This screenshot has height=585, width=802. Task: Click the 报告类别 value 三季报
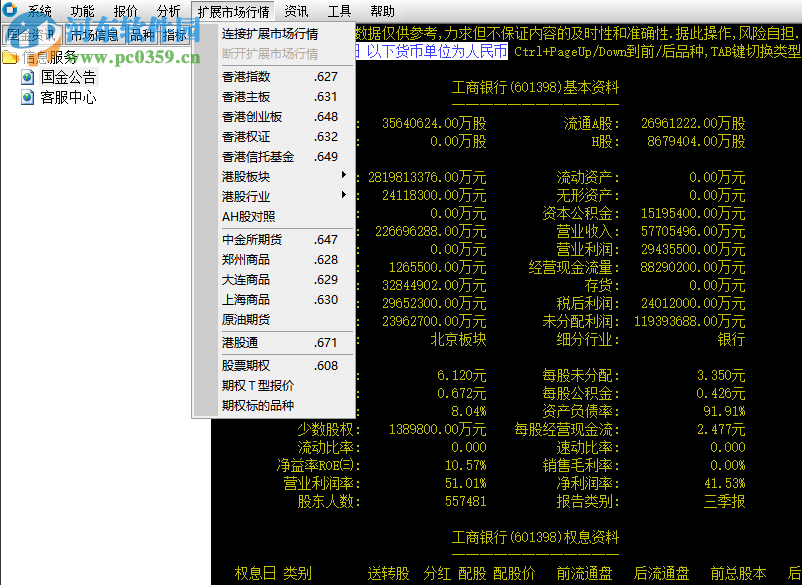(x=724, y=501)
